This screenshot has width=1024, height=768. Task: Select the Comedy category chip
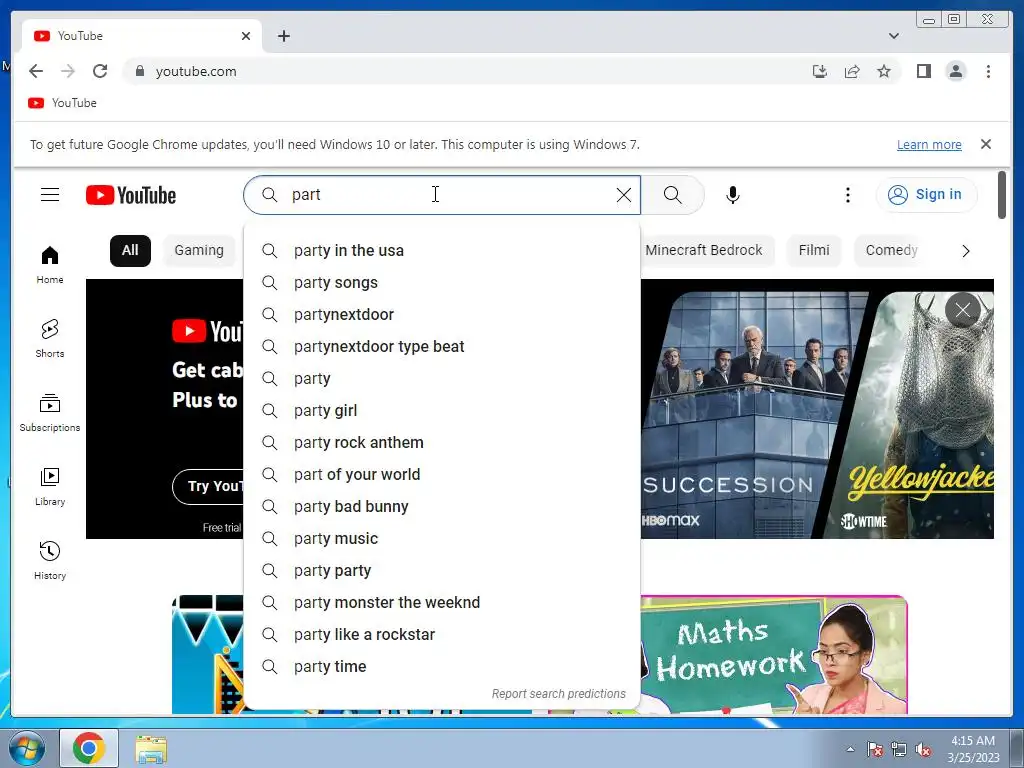pos(891,251)
